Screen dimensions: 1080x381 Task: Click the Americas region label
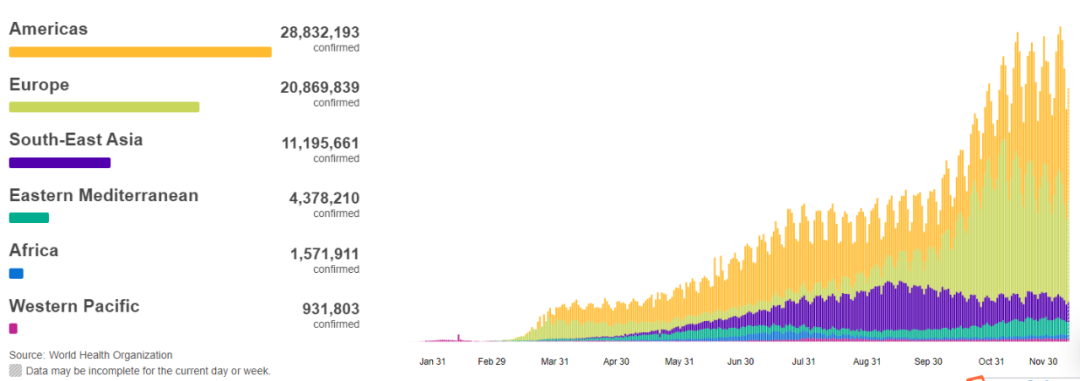click(48, 29)
